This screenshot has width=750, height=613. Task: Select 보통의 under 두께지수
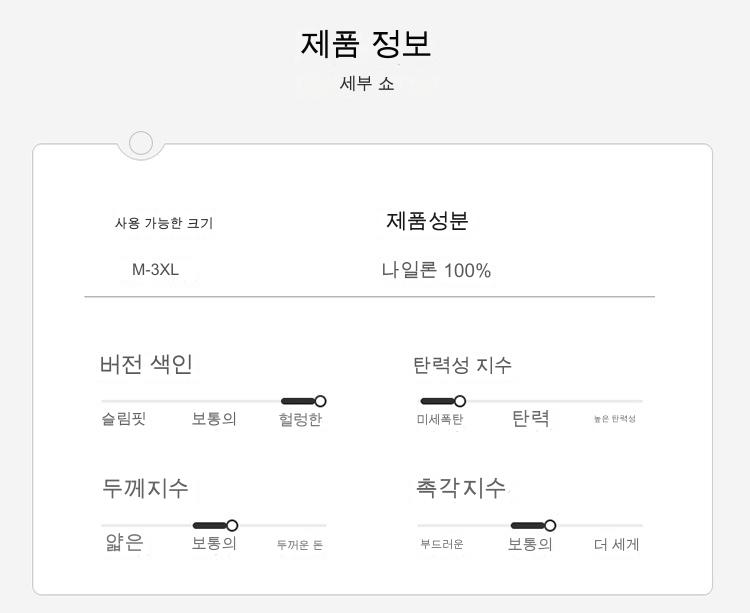click(214, 544)
